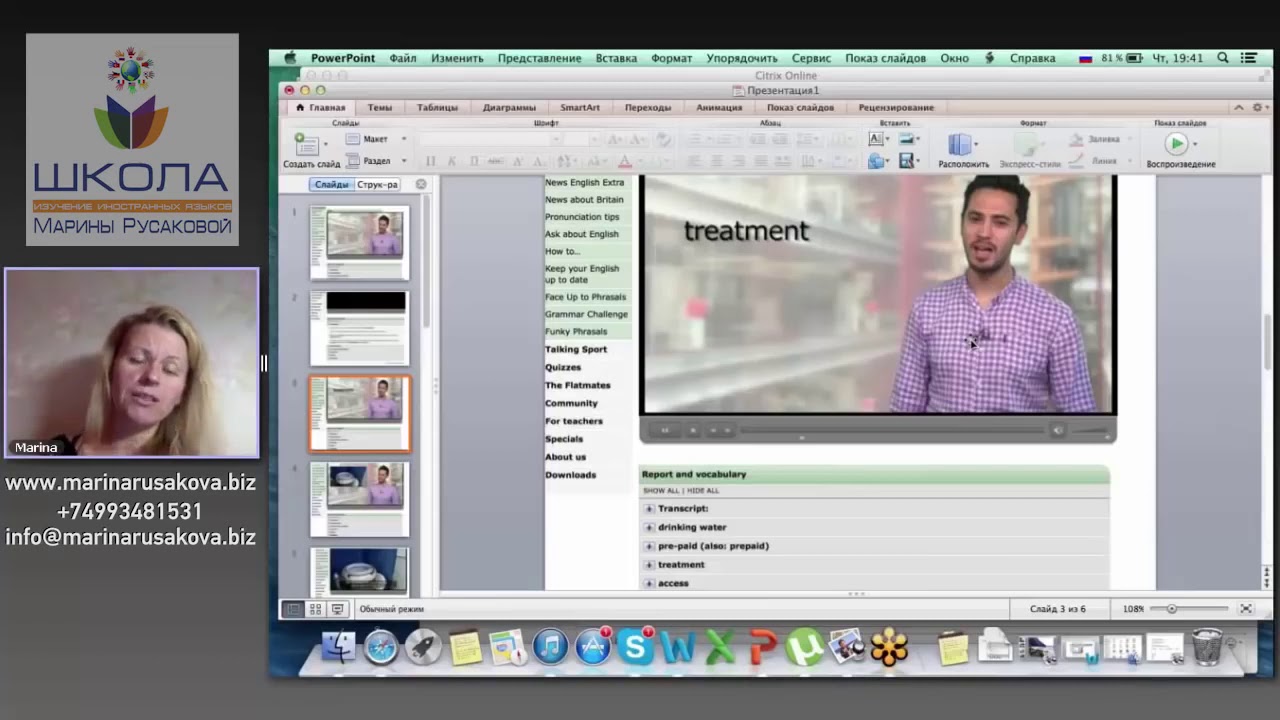Open the Trash in the Dock
This screenshot has width=1280, height=720.
point(1207,647)
